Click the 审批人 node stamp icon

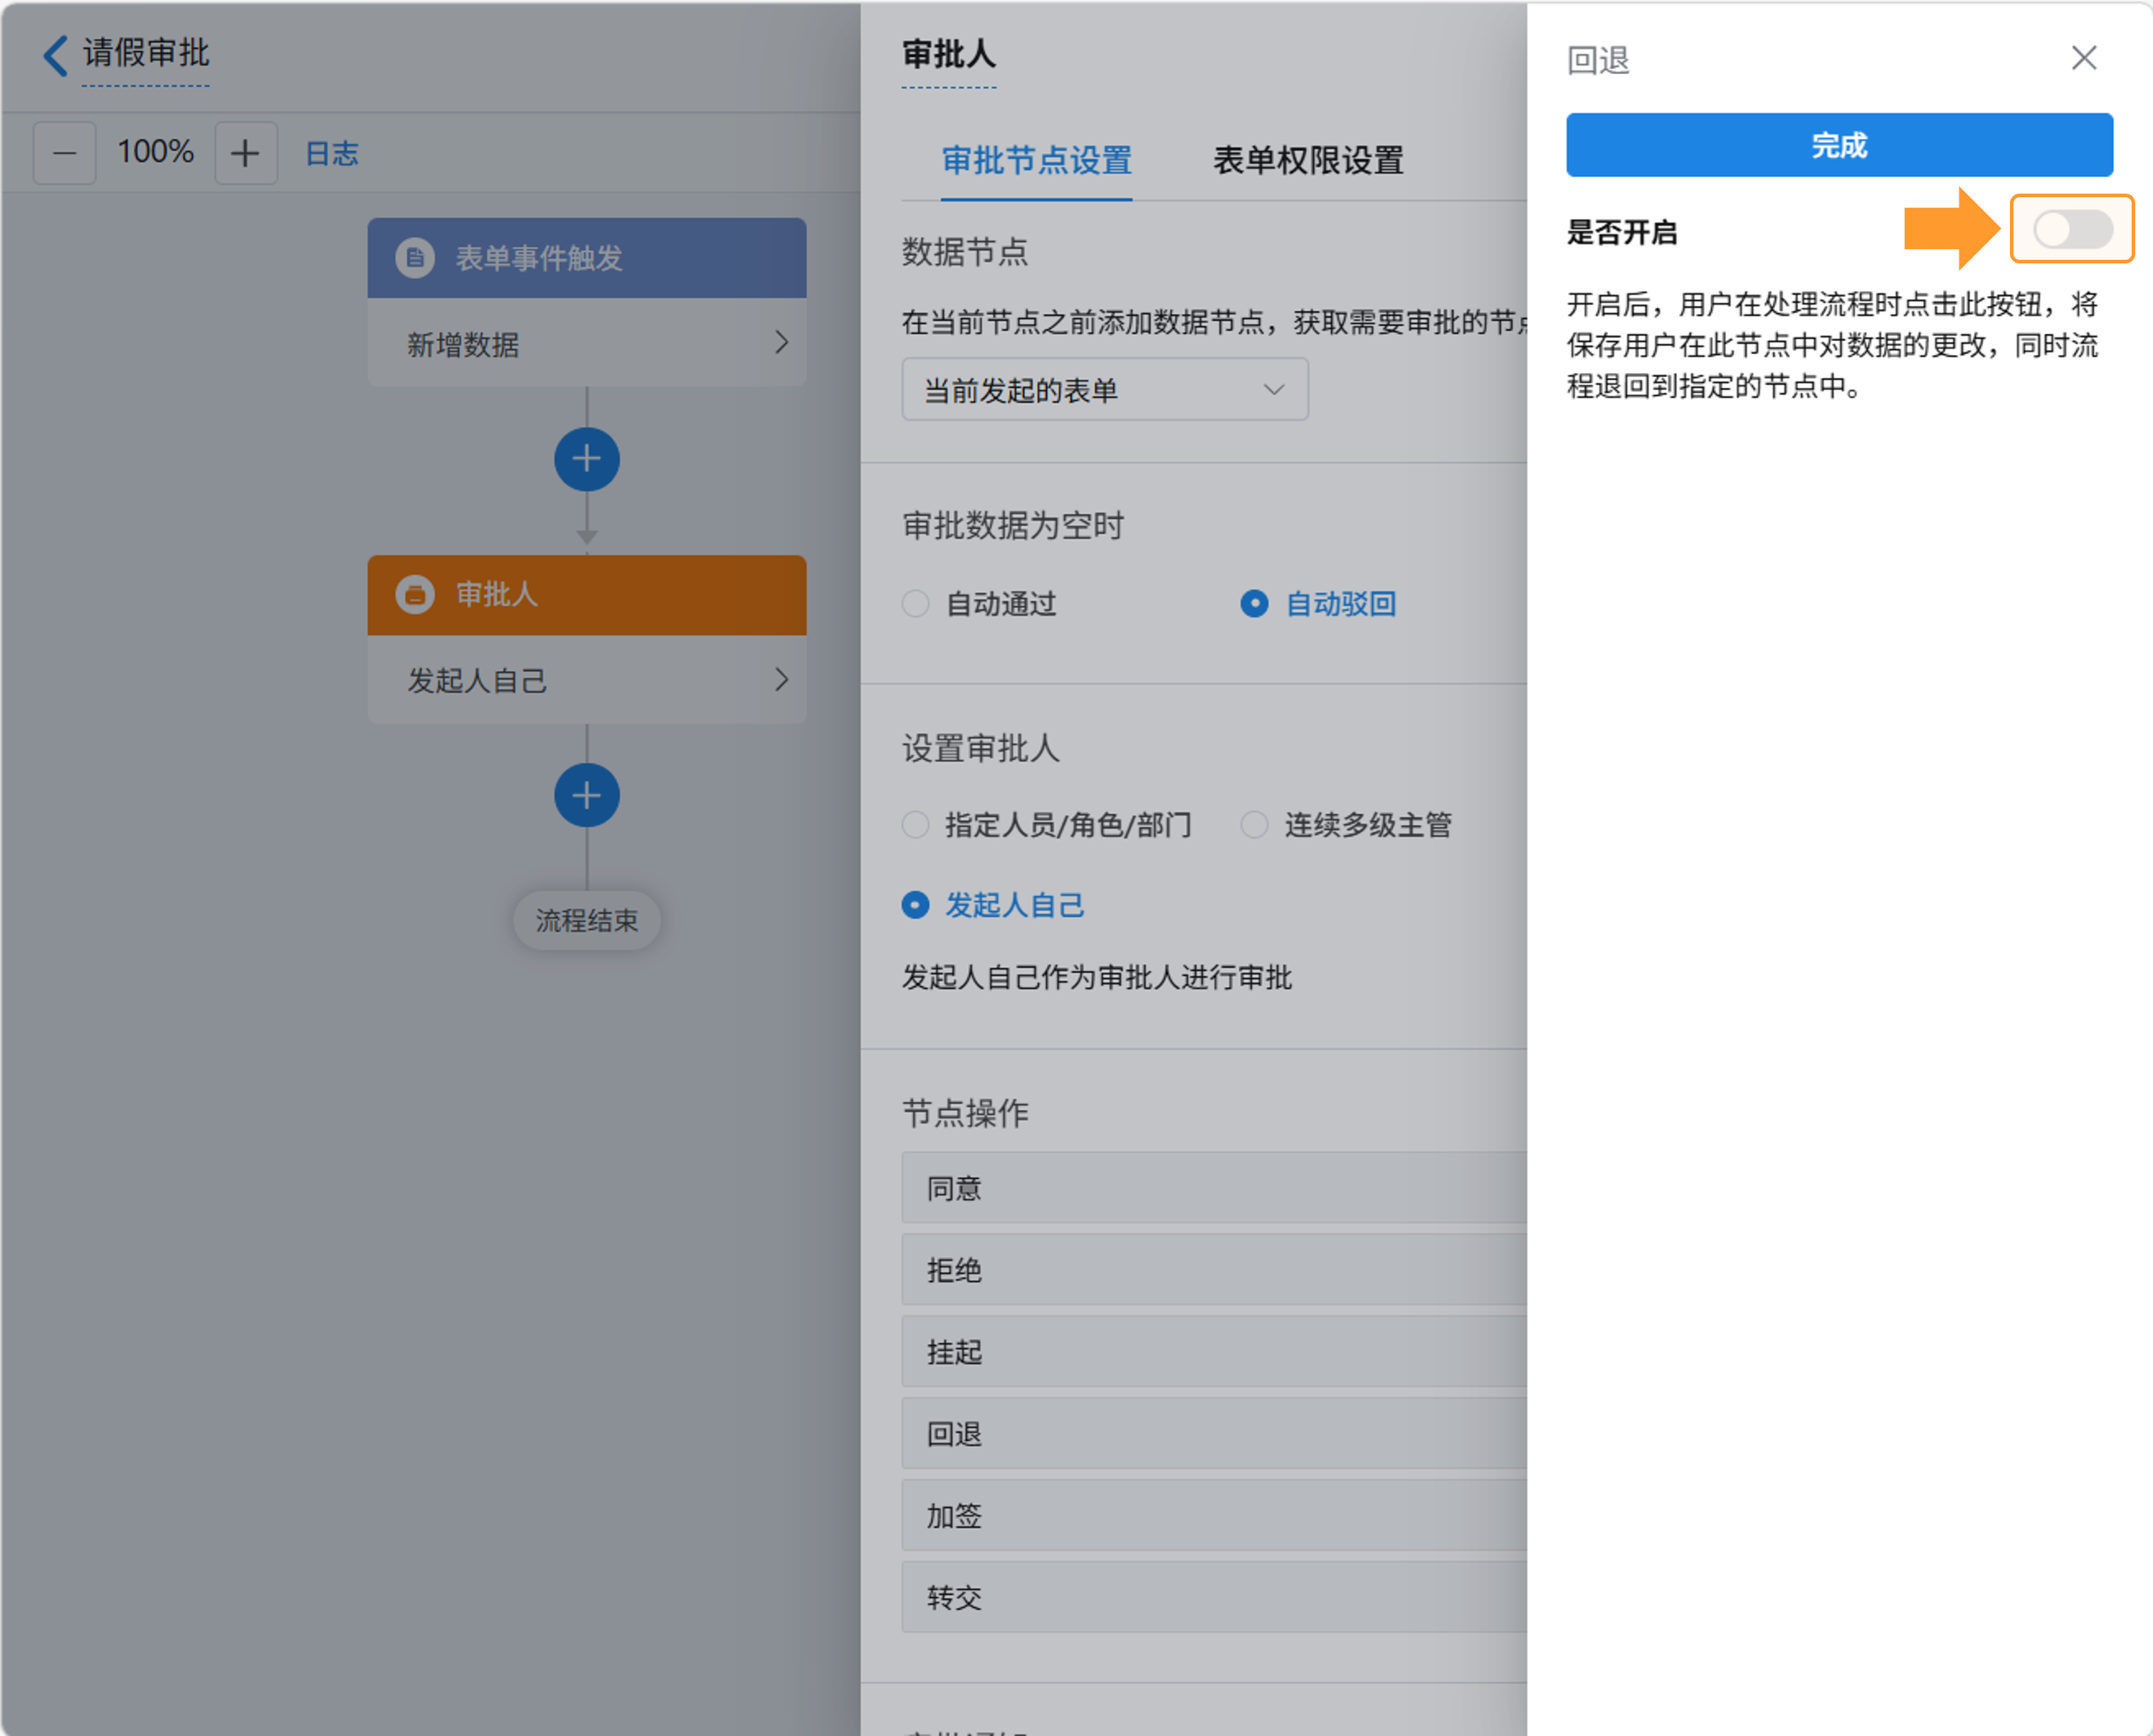415,595
